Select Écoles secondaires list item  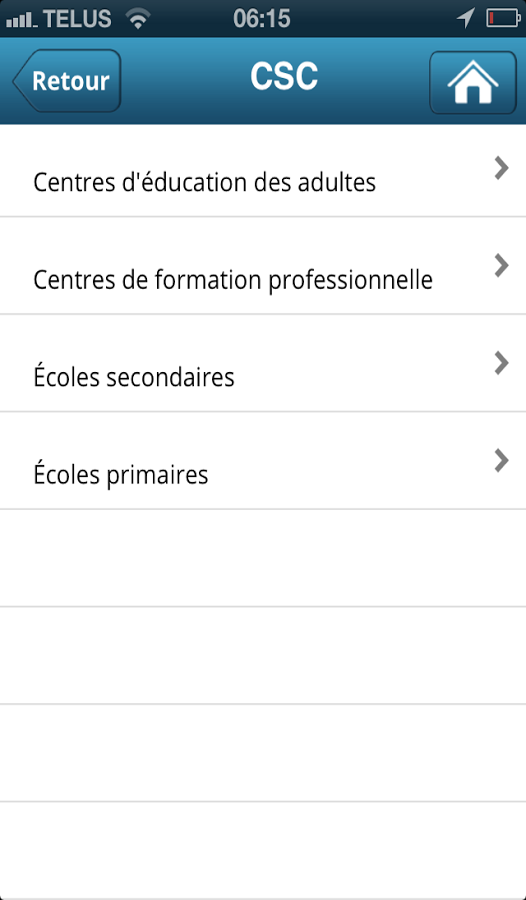263,363
